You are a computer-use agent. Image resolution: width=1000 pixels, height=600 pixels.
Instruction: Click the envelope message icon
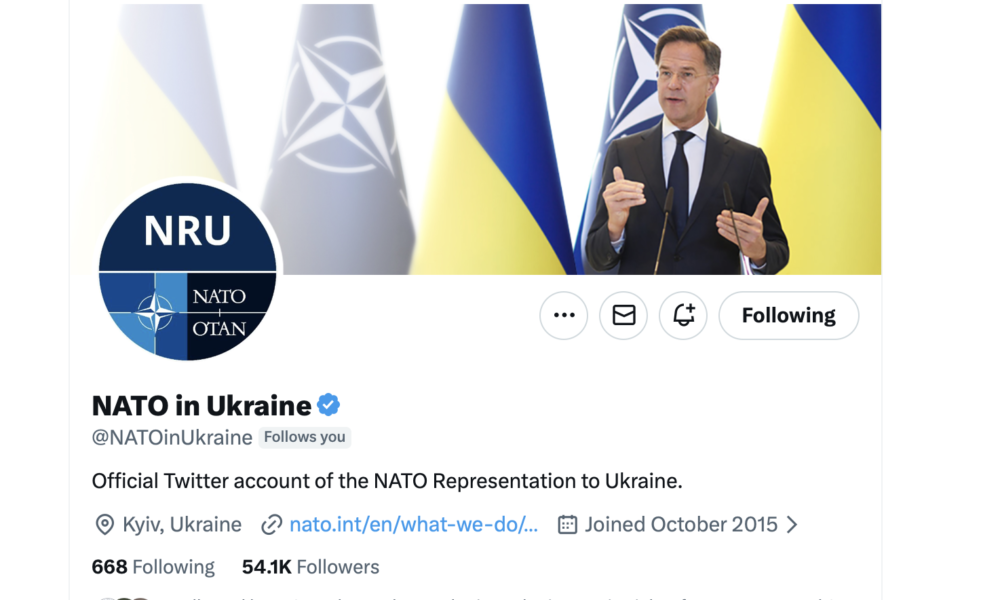624,316
